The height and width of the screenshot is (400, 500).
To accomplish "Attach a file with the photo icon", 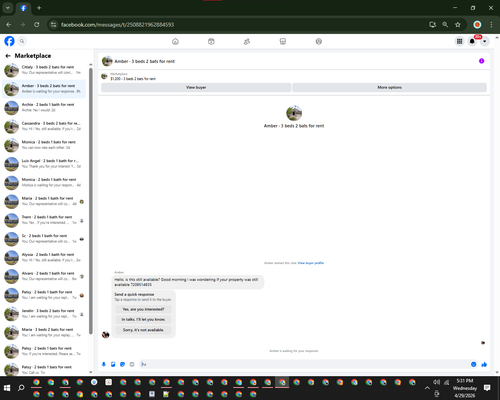I will 113,364.
